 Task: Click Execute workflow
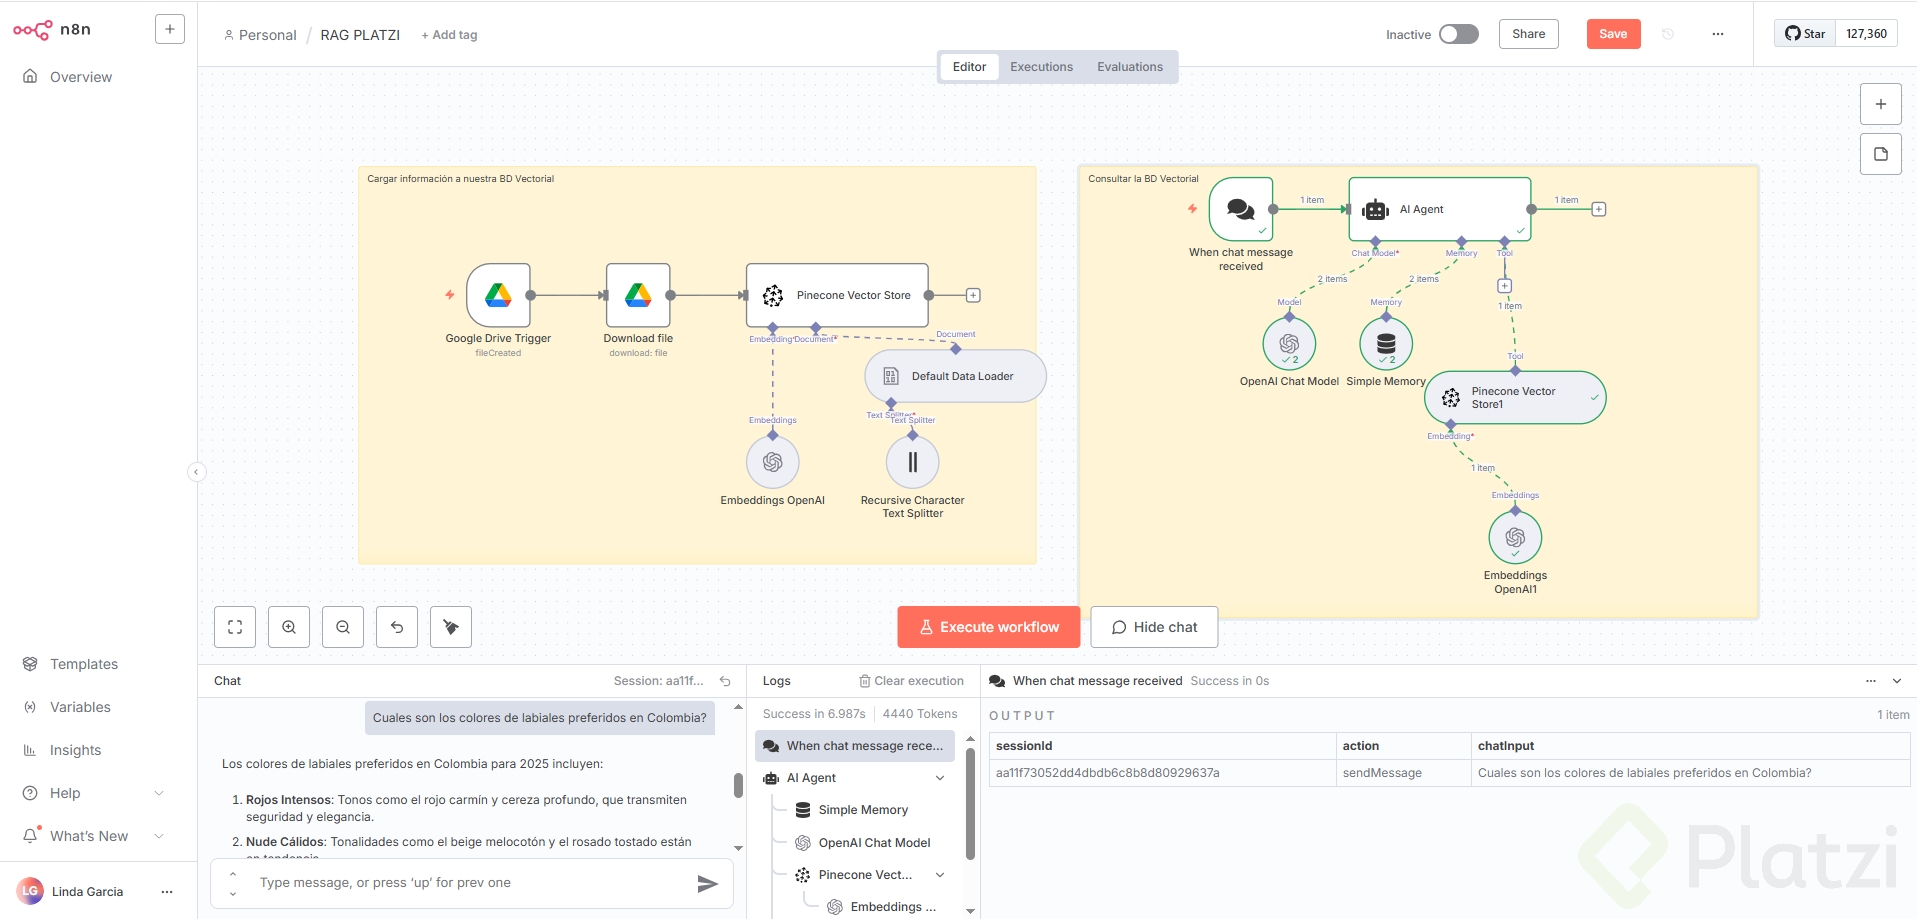coord(989,627)
